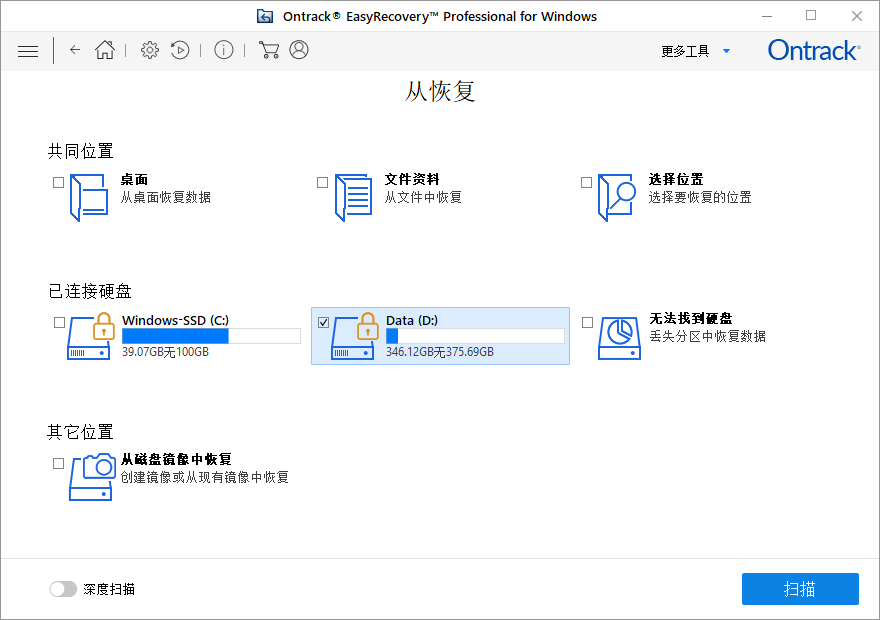Click 选择要恢复的位置 description
The width and height of the screenshot is (880, 620).
tap(700, 198)
